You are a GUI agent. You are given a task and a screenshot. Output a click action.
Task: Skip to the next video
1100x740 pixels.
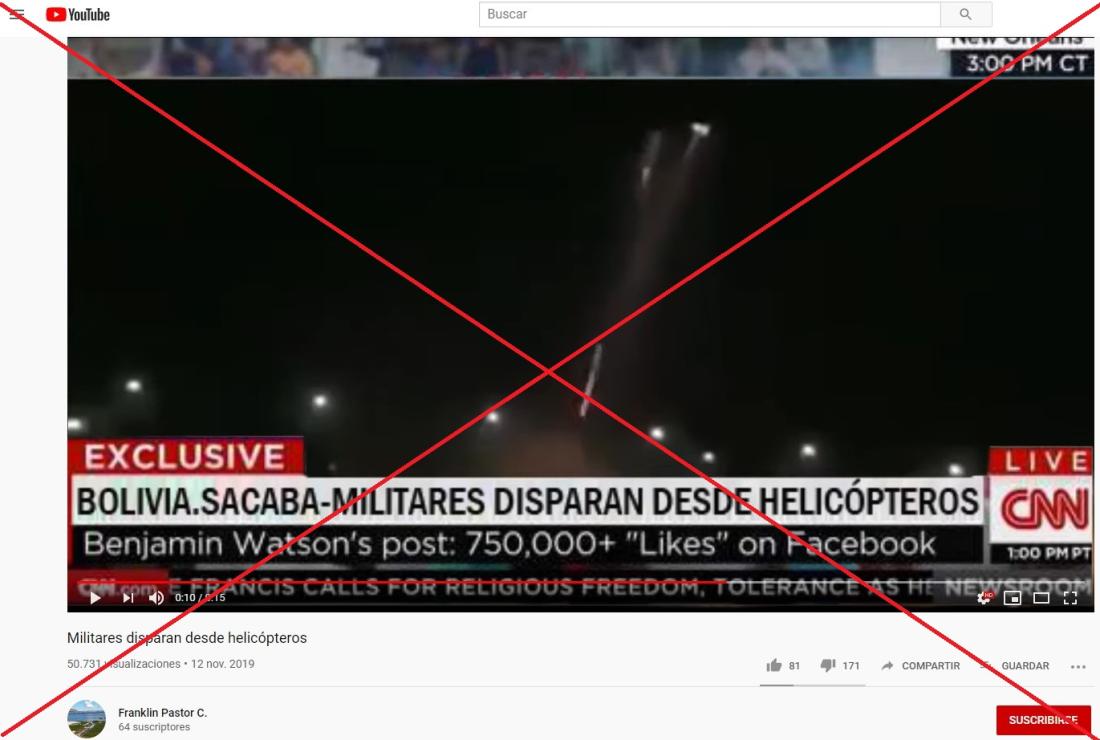click(128, 598)
